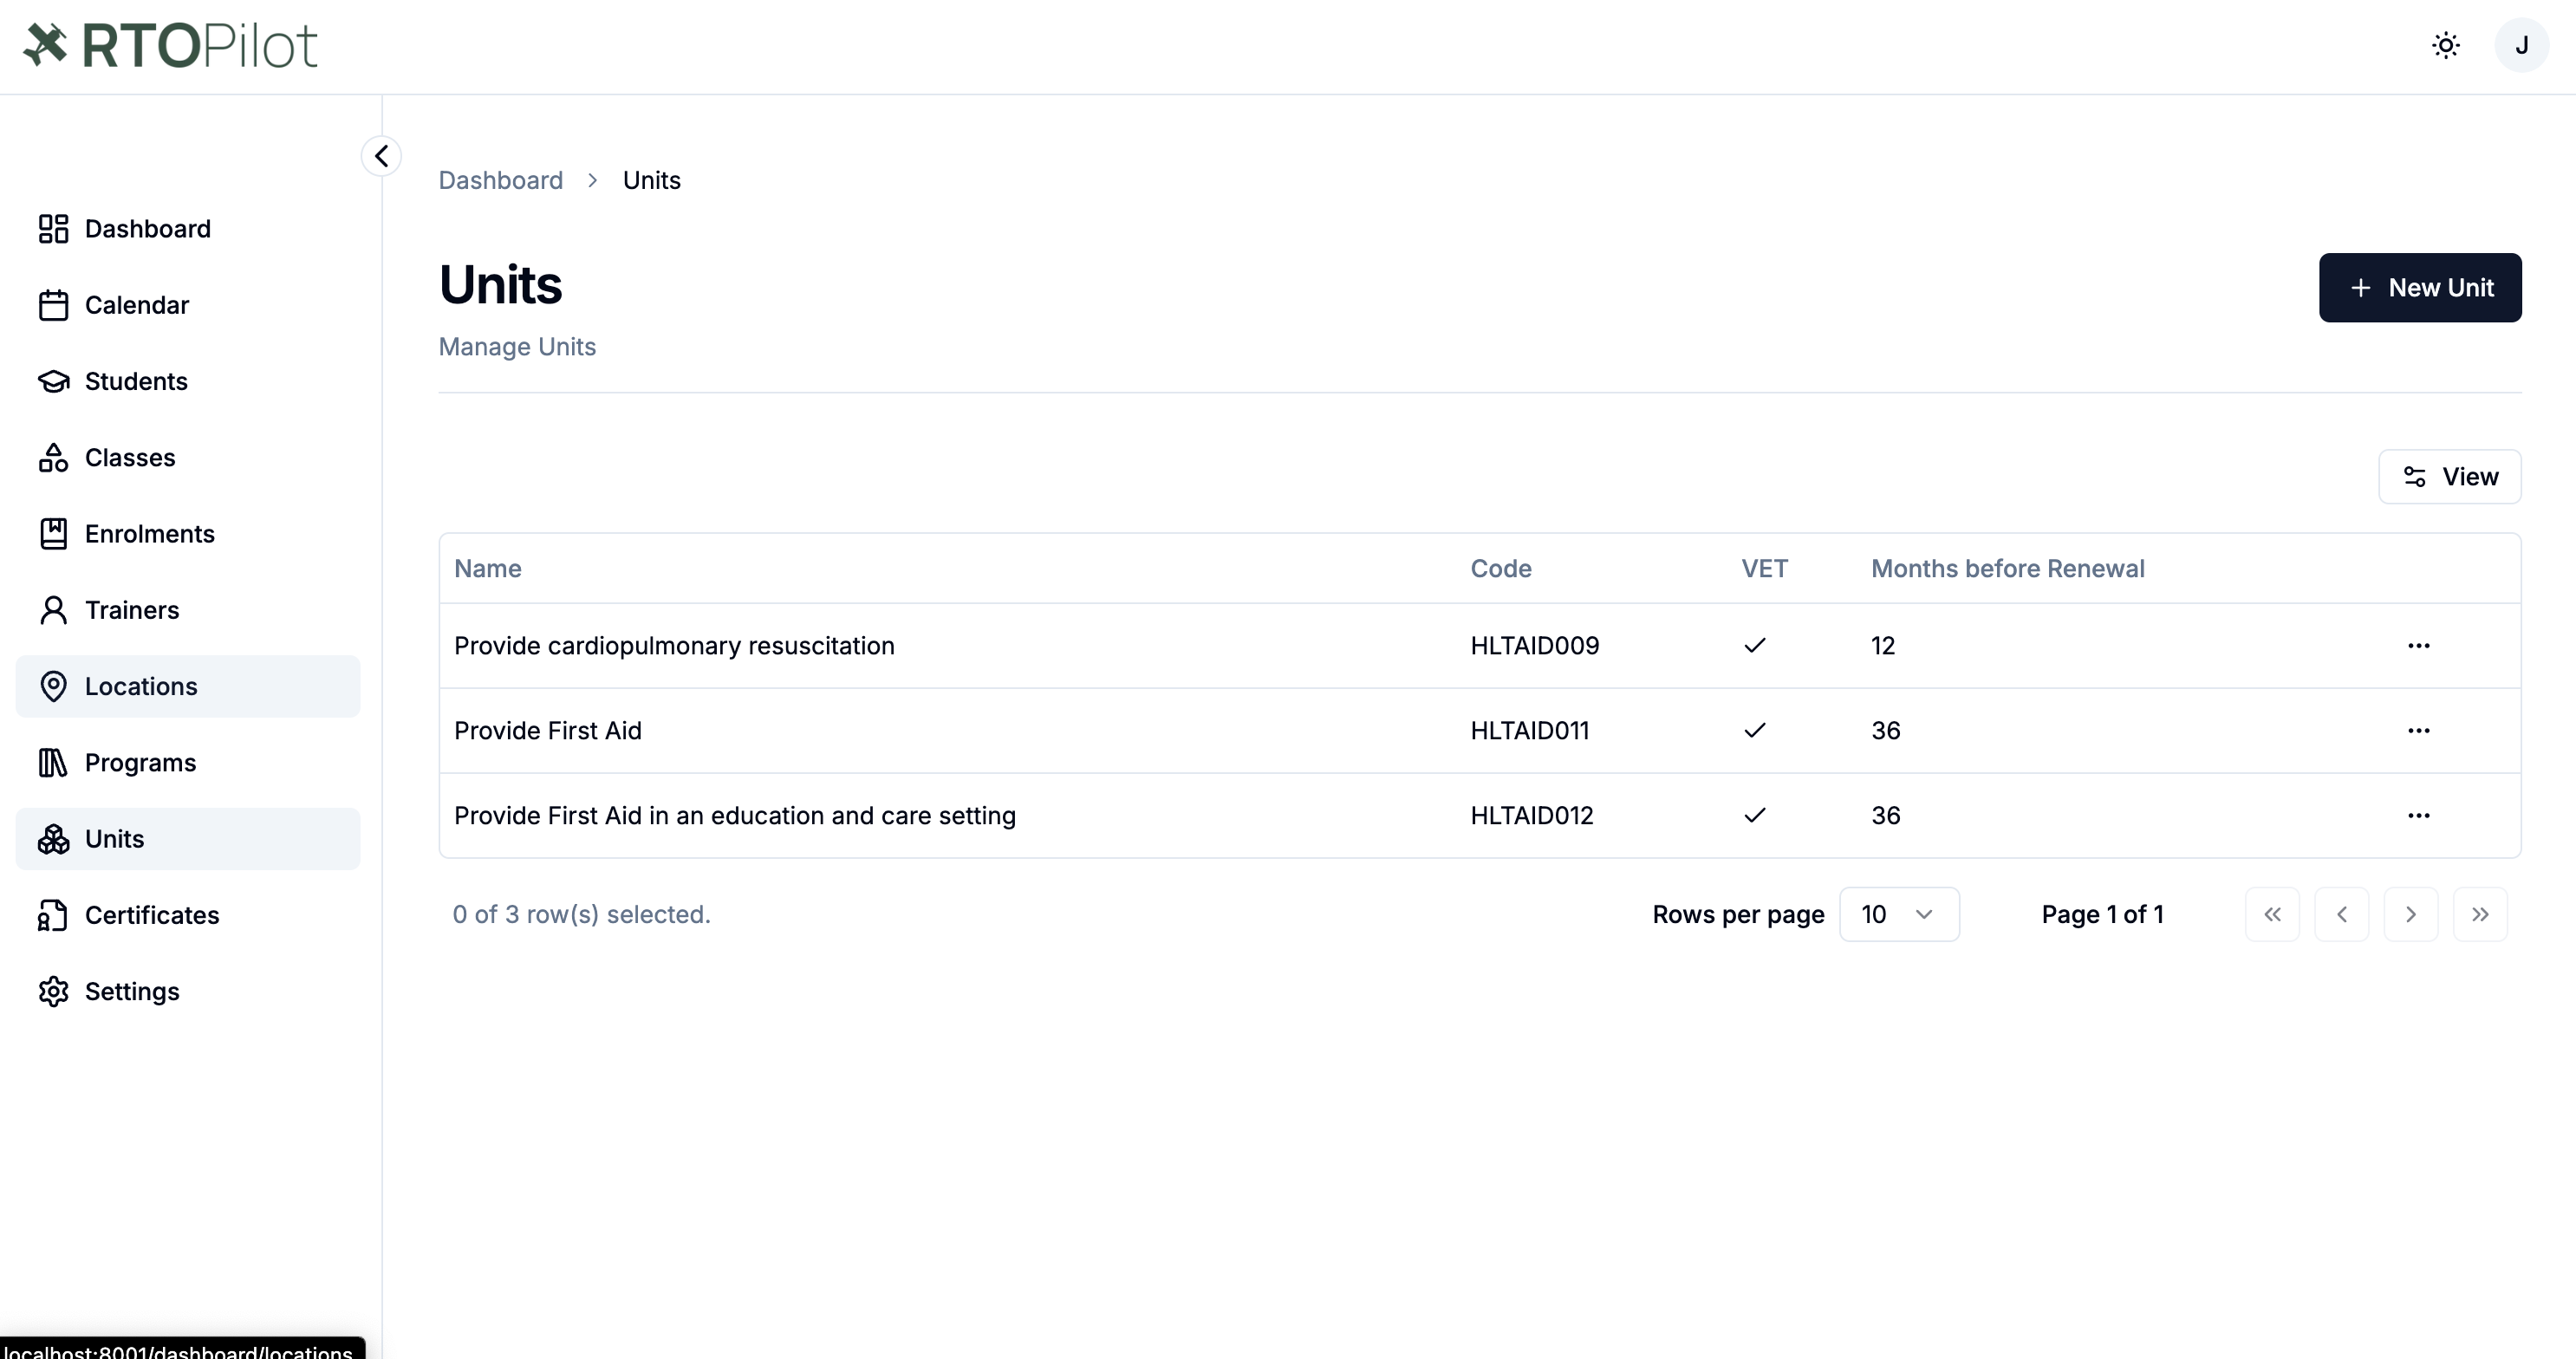Collapse the sidebar with the chevron button

tap(381, 156)
